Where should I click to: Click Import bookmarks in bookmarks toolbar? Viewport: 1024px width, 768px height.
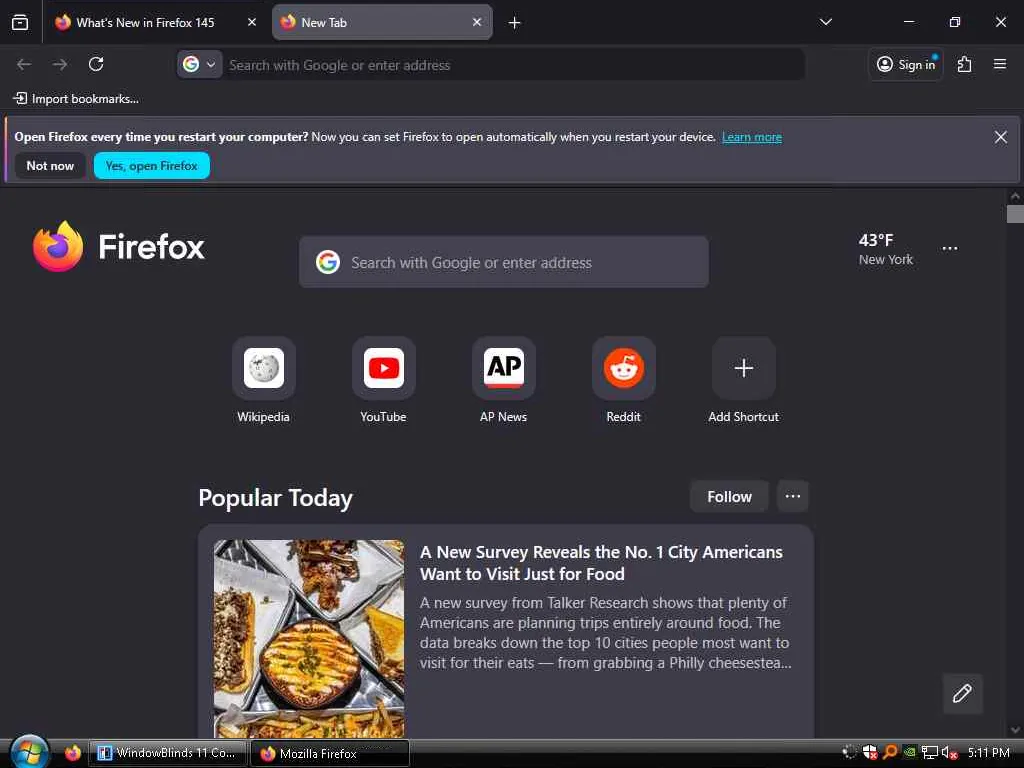click(76, 99)
